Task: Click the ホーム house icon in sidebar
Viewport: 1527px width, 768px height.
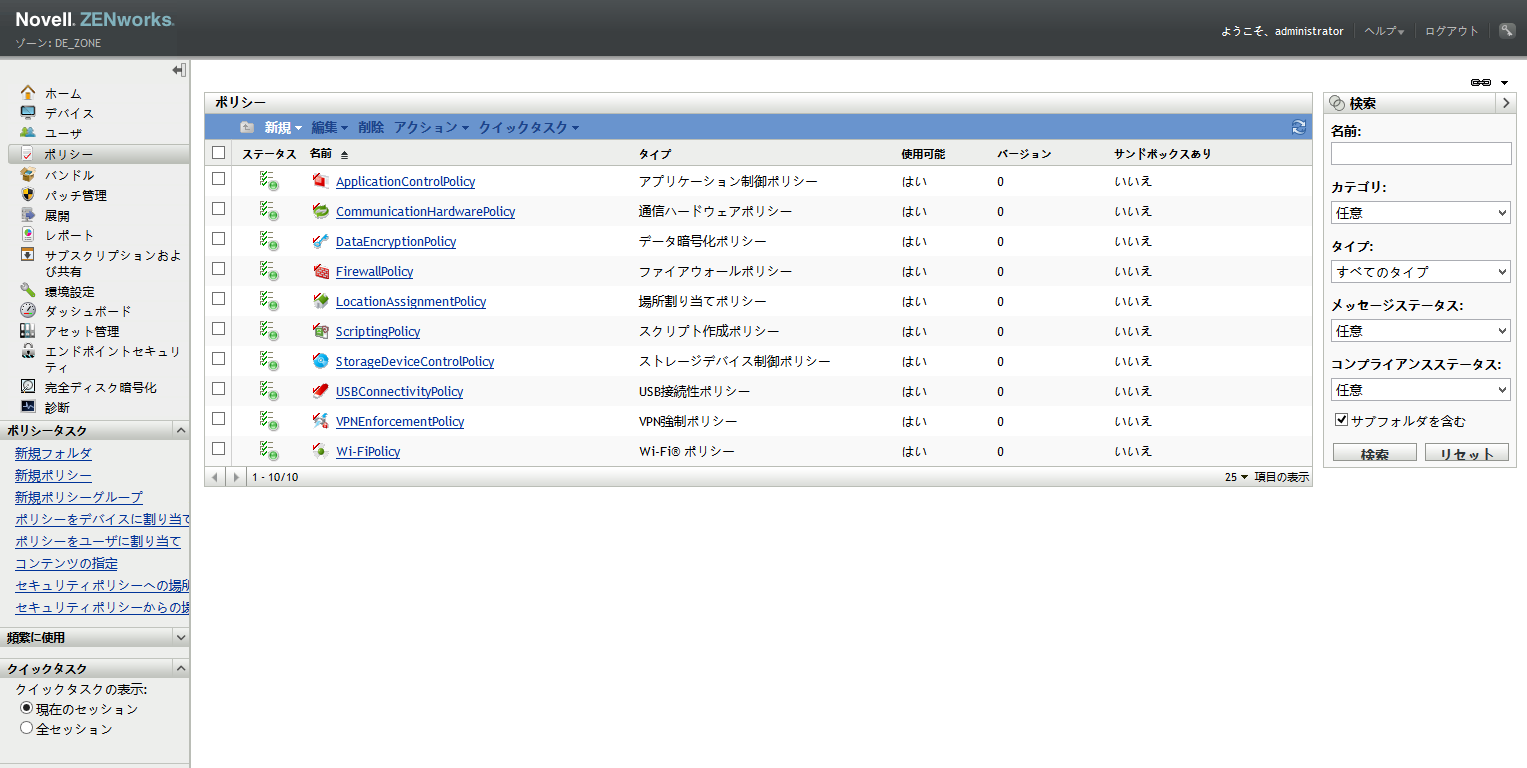Action: click(x=28, y=93)
